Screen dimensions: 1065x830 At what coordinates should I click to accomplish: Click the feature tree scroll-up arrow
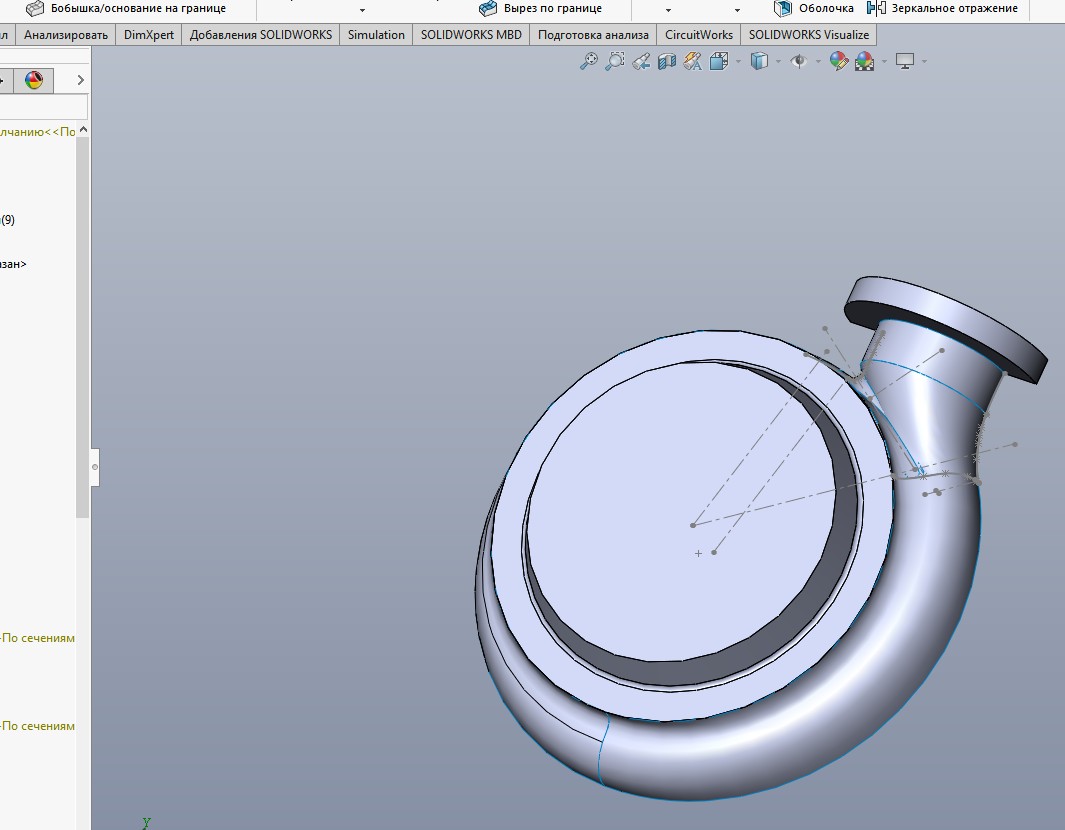(84, 131)
